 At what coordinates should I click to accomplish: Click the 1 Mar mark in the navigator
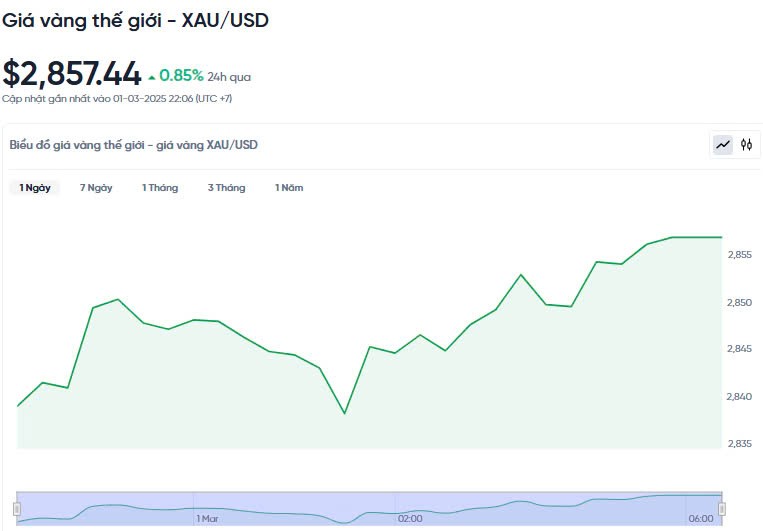coord(207,519)
